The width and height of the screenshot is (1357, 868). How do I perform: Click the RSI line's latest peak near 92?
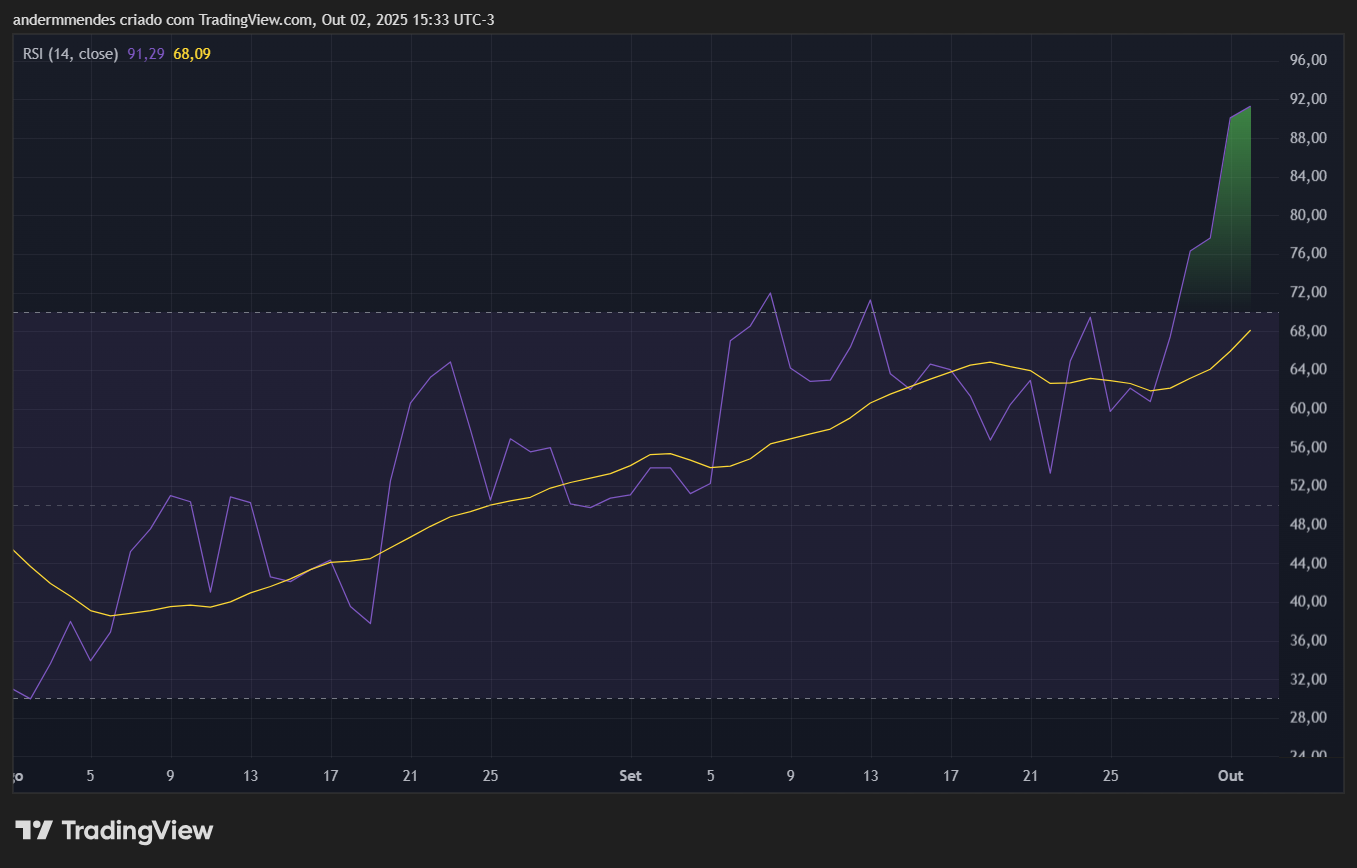click(1249, 106)
